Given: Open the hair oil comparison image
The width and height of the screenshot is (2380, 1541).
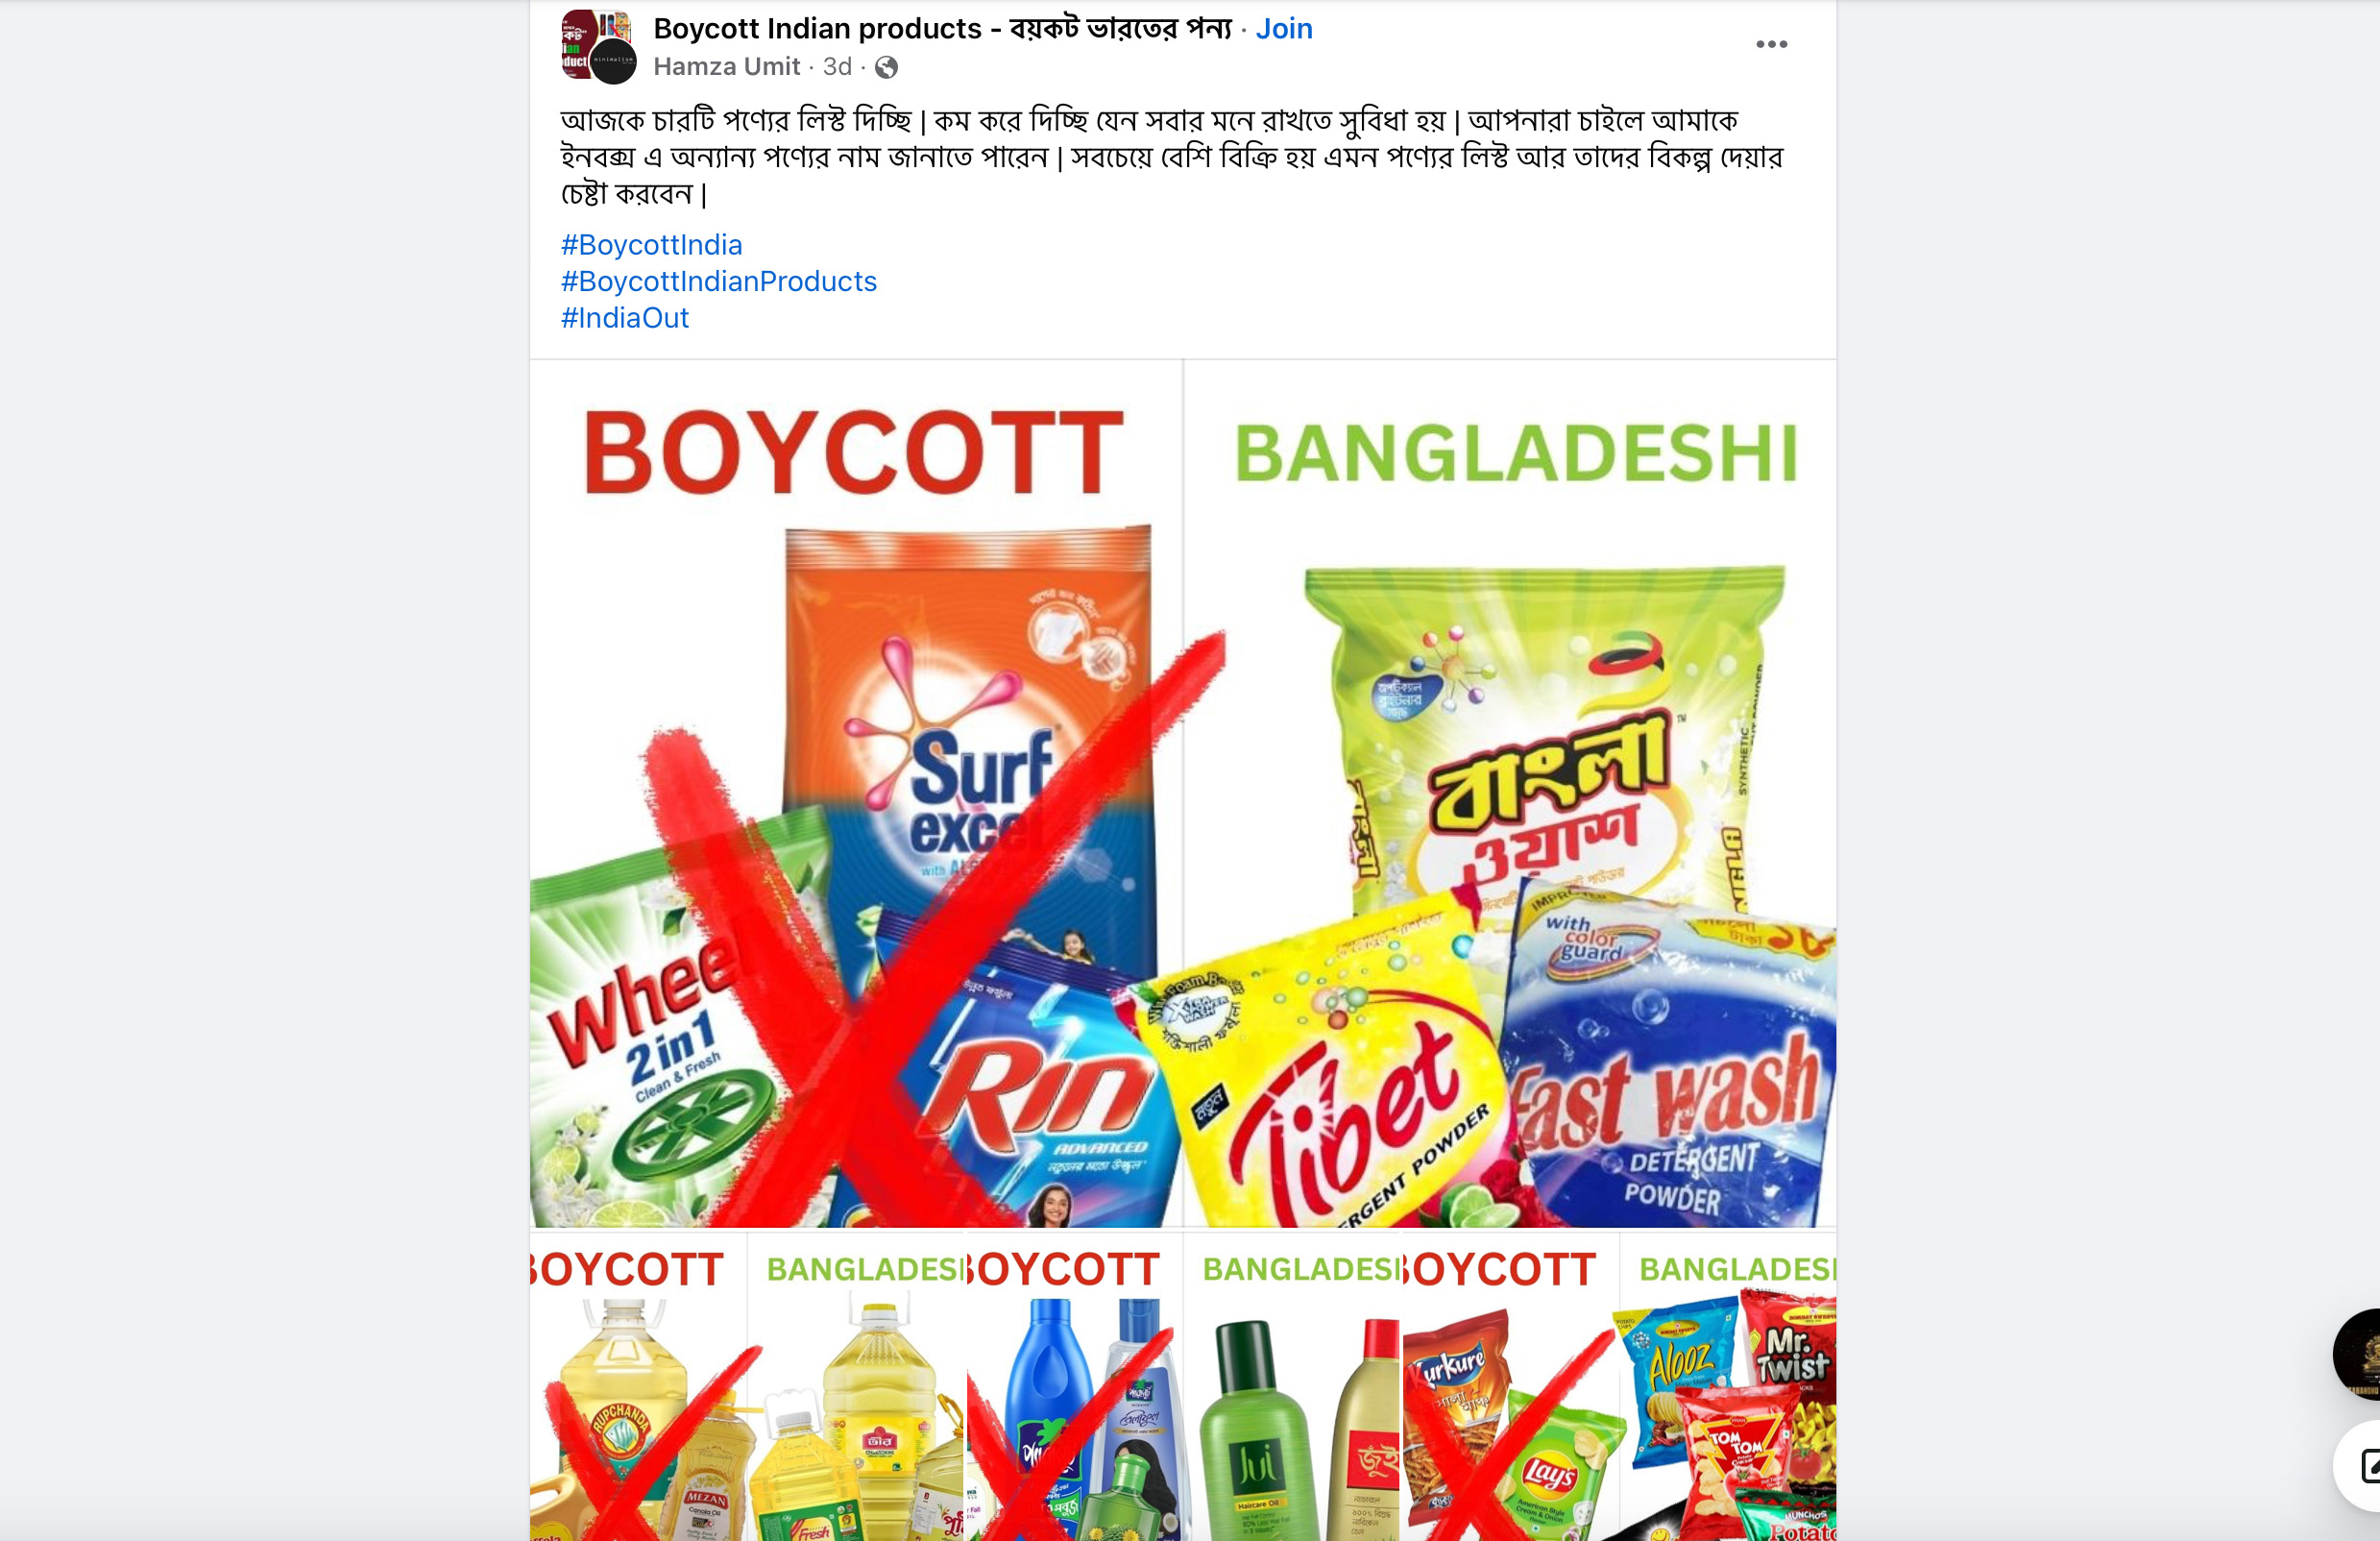Looking at the screenshot, I should click(x=1183, y=1386).
